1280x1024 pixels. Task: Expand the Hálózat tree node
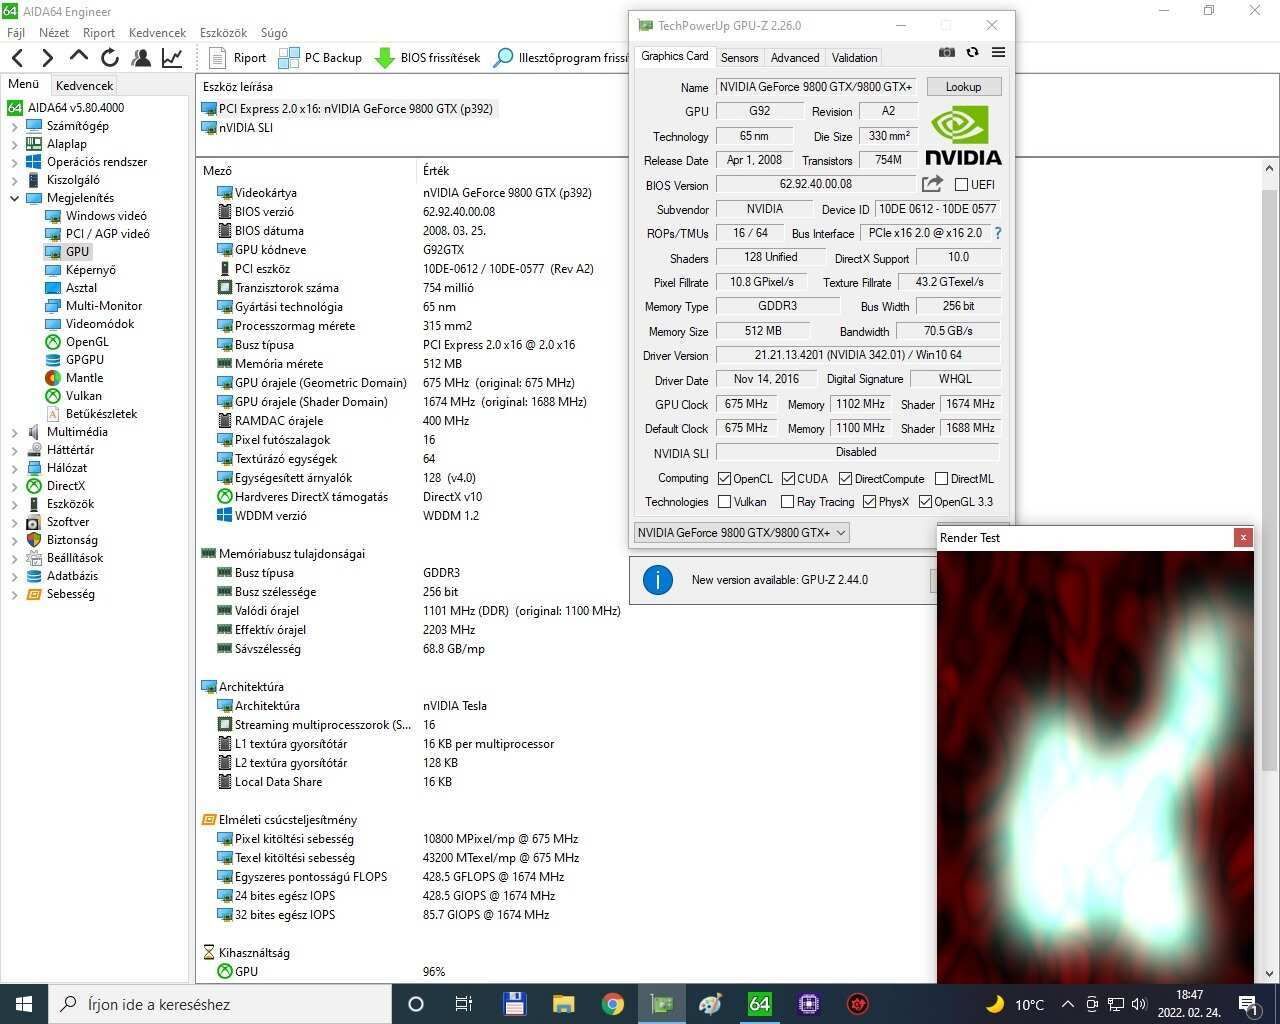pos(14,468)
